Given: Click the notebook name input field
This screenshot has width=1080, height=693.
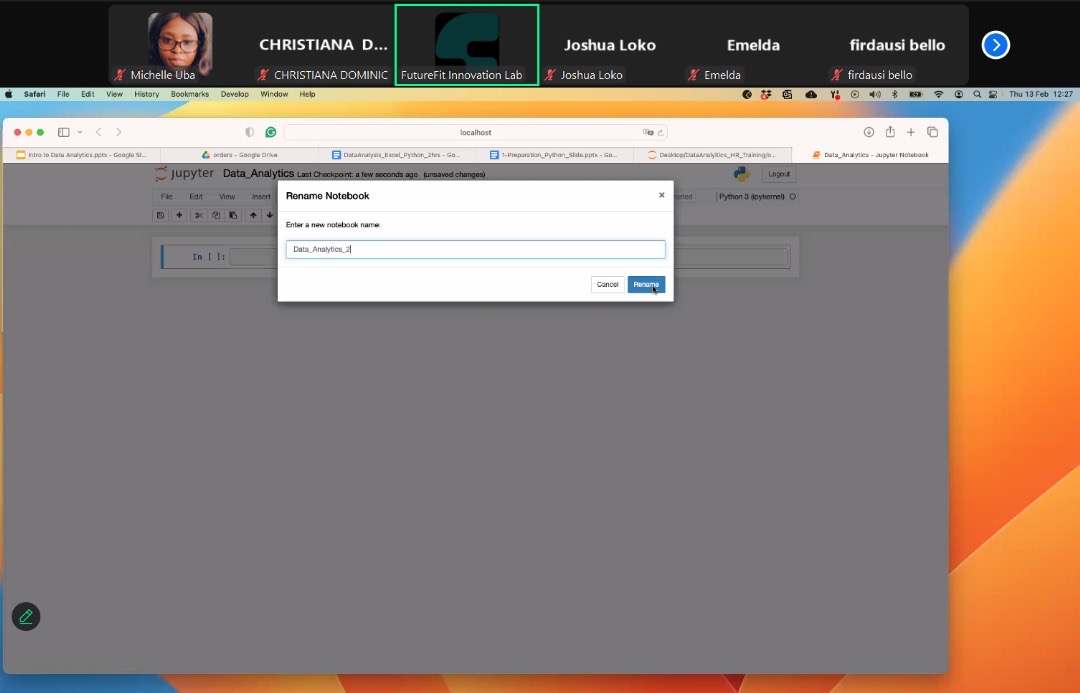Looking at the screenshot, I should (x=475, y=249).
